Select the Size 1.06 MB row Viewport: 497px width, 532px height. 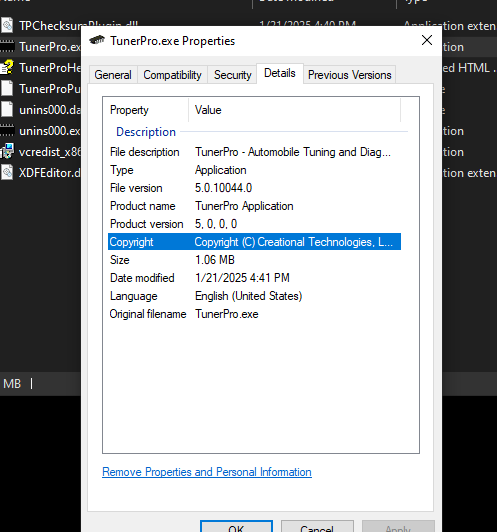click(254, 260)
